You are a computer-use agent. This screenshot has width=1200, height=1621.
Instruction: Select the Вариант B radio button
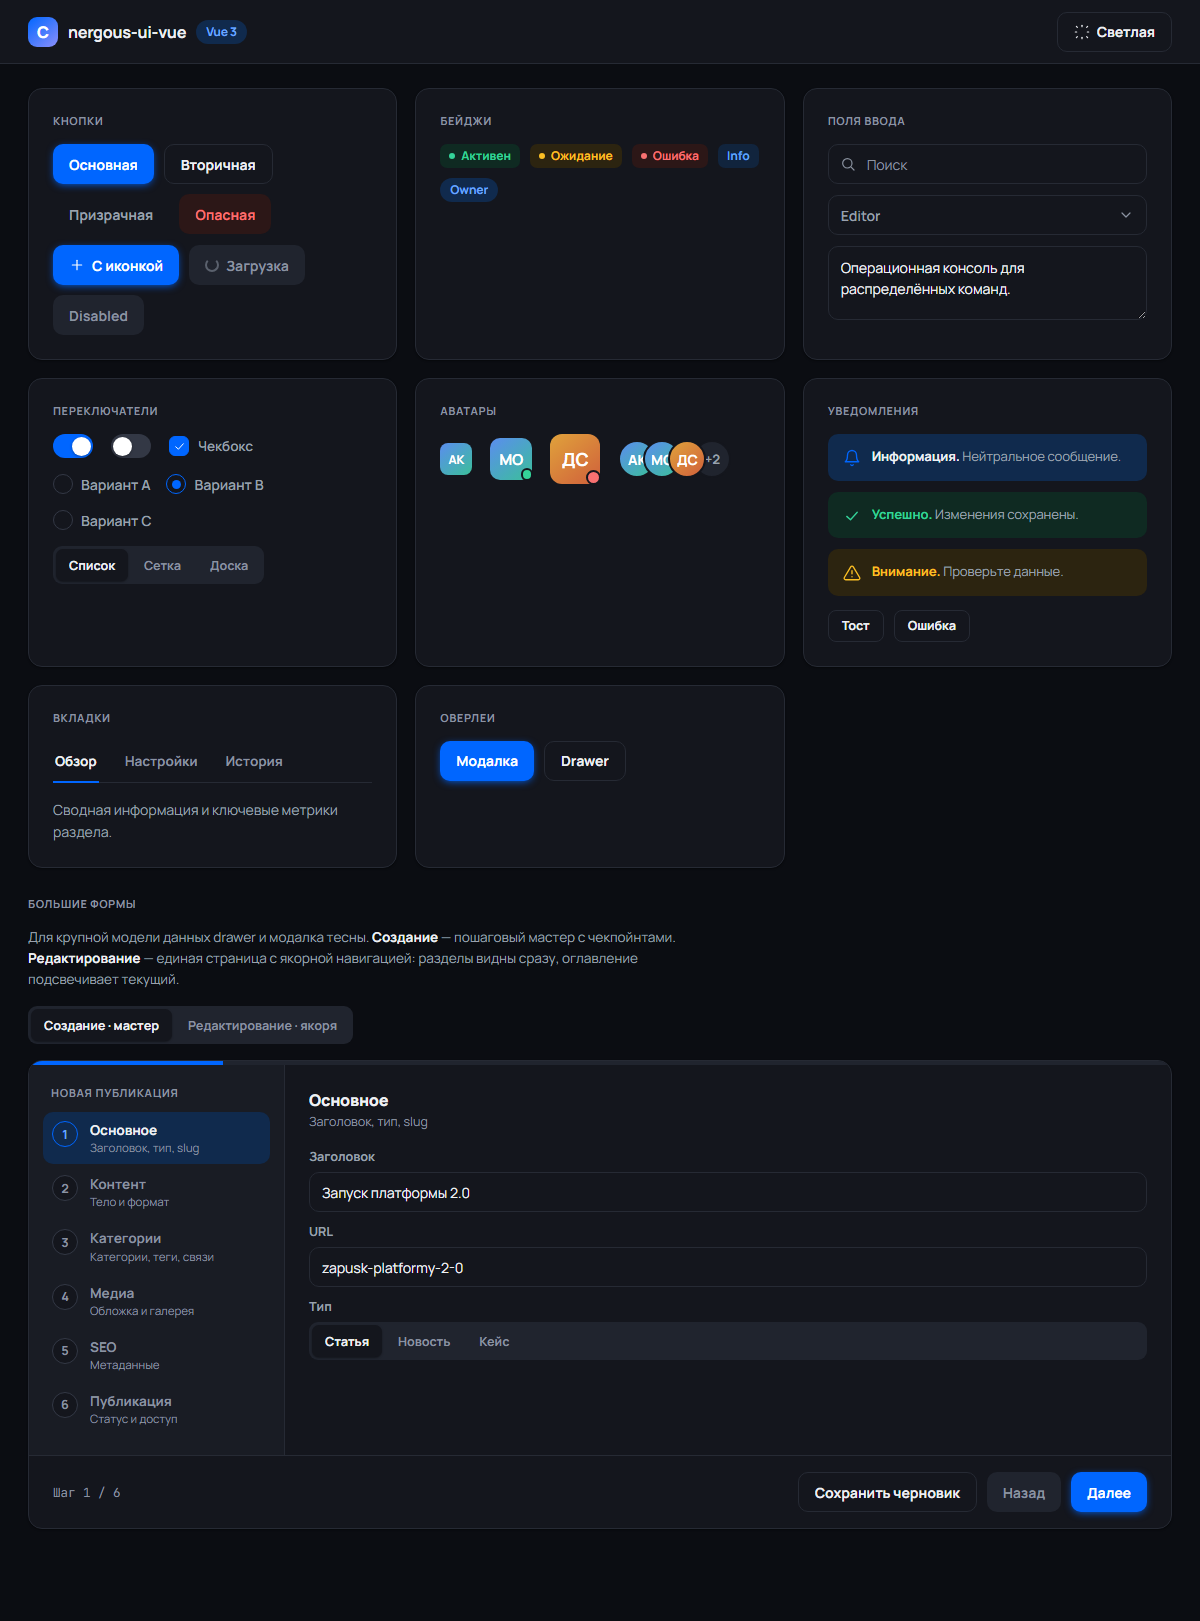point(176,484)
